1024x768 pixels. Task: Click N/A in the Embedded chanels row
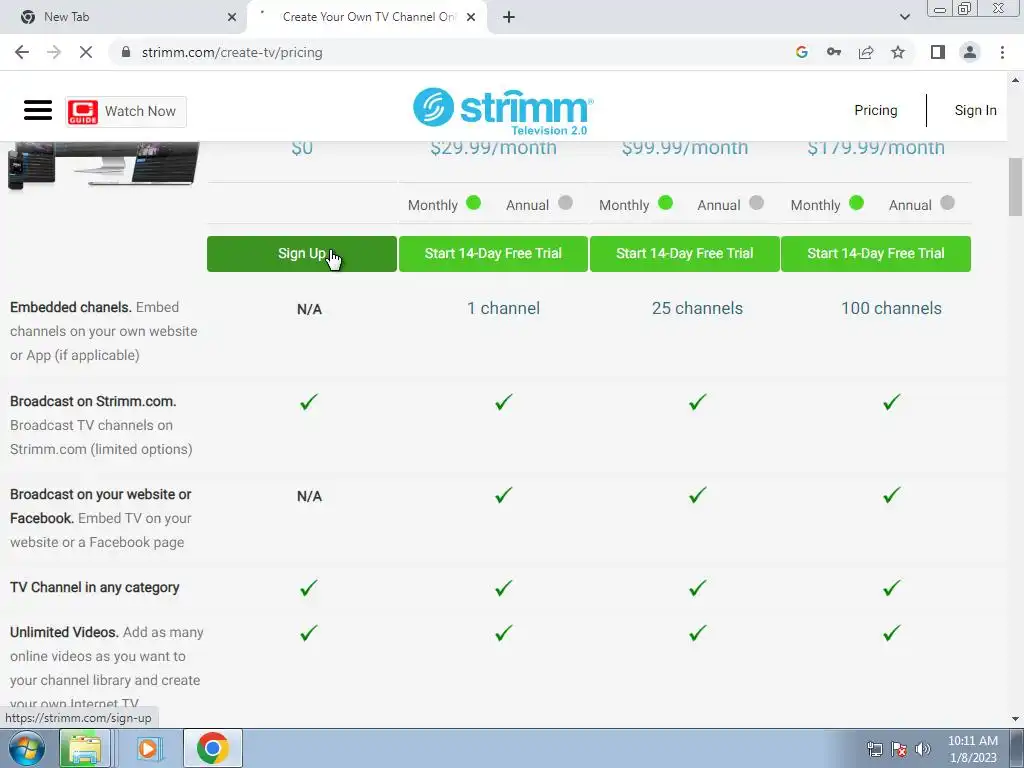coord(309,309)
